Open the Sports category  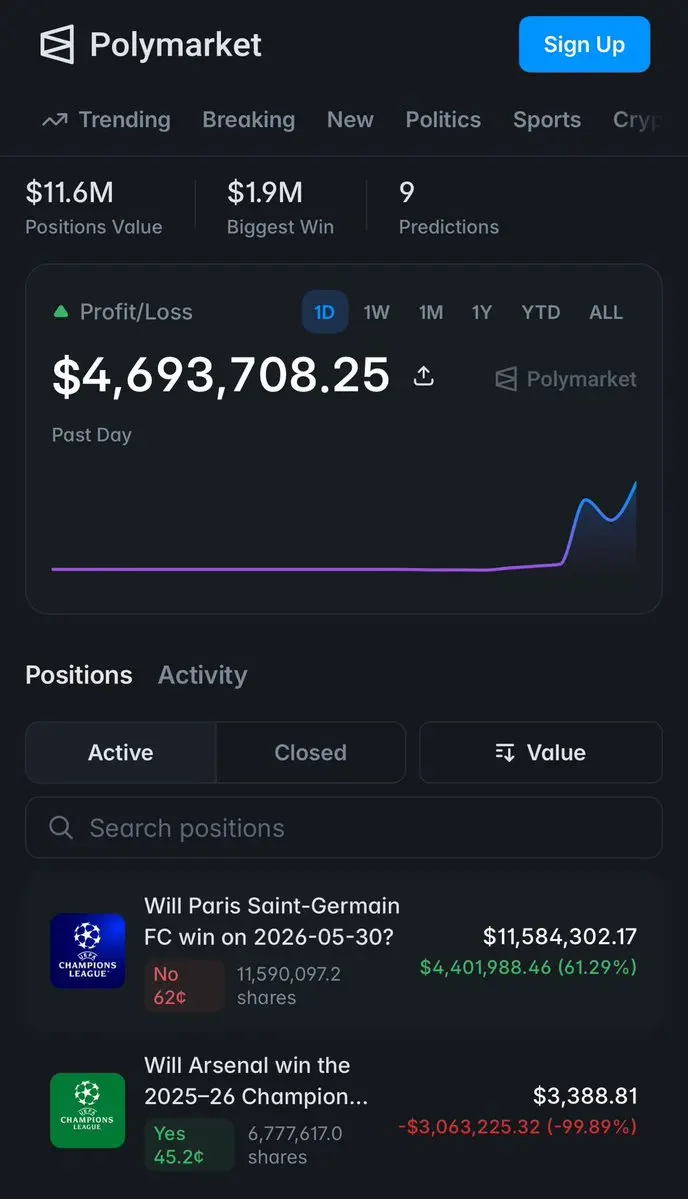(x=547, y=120)
